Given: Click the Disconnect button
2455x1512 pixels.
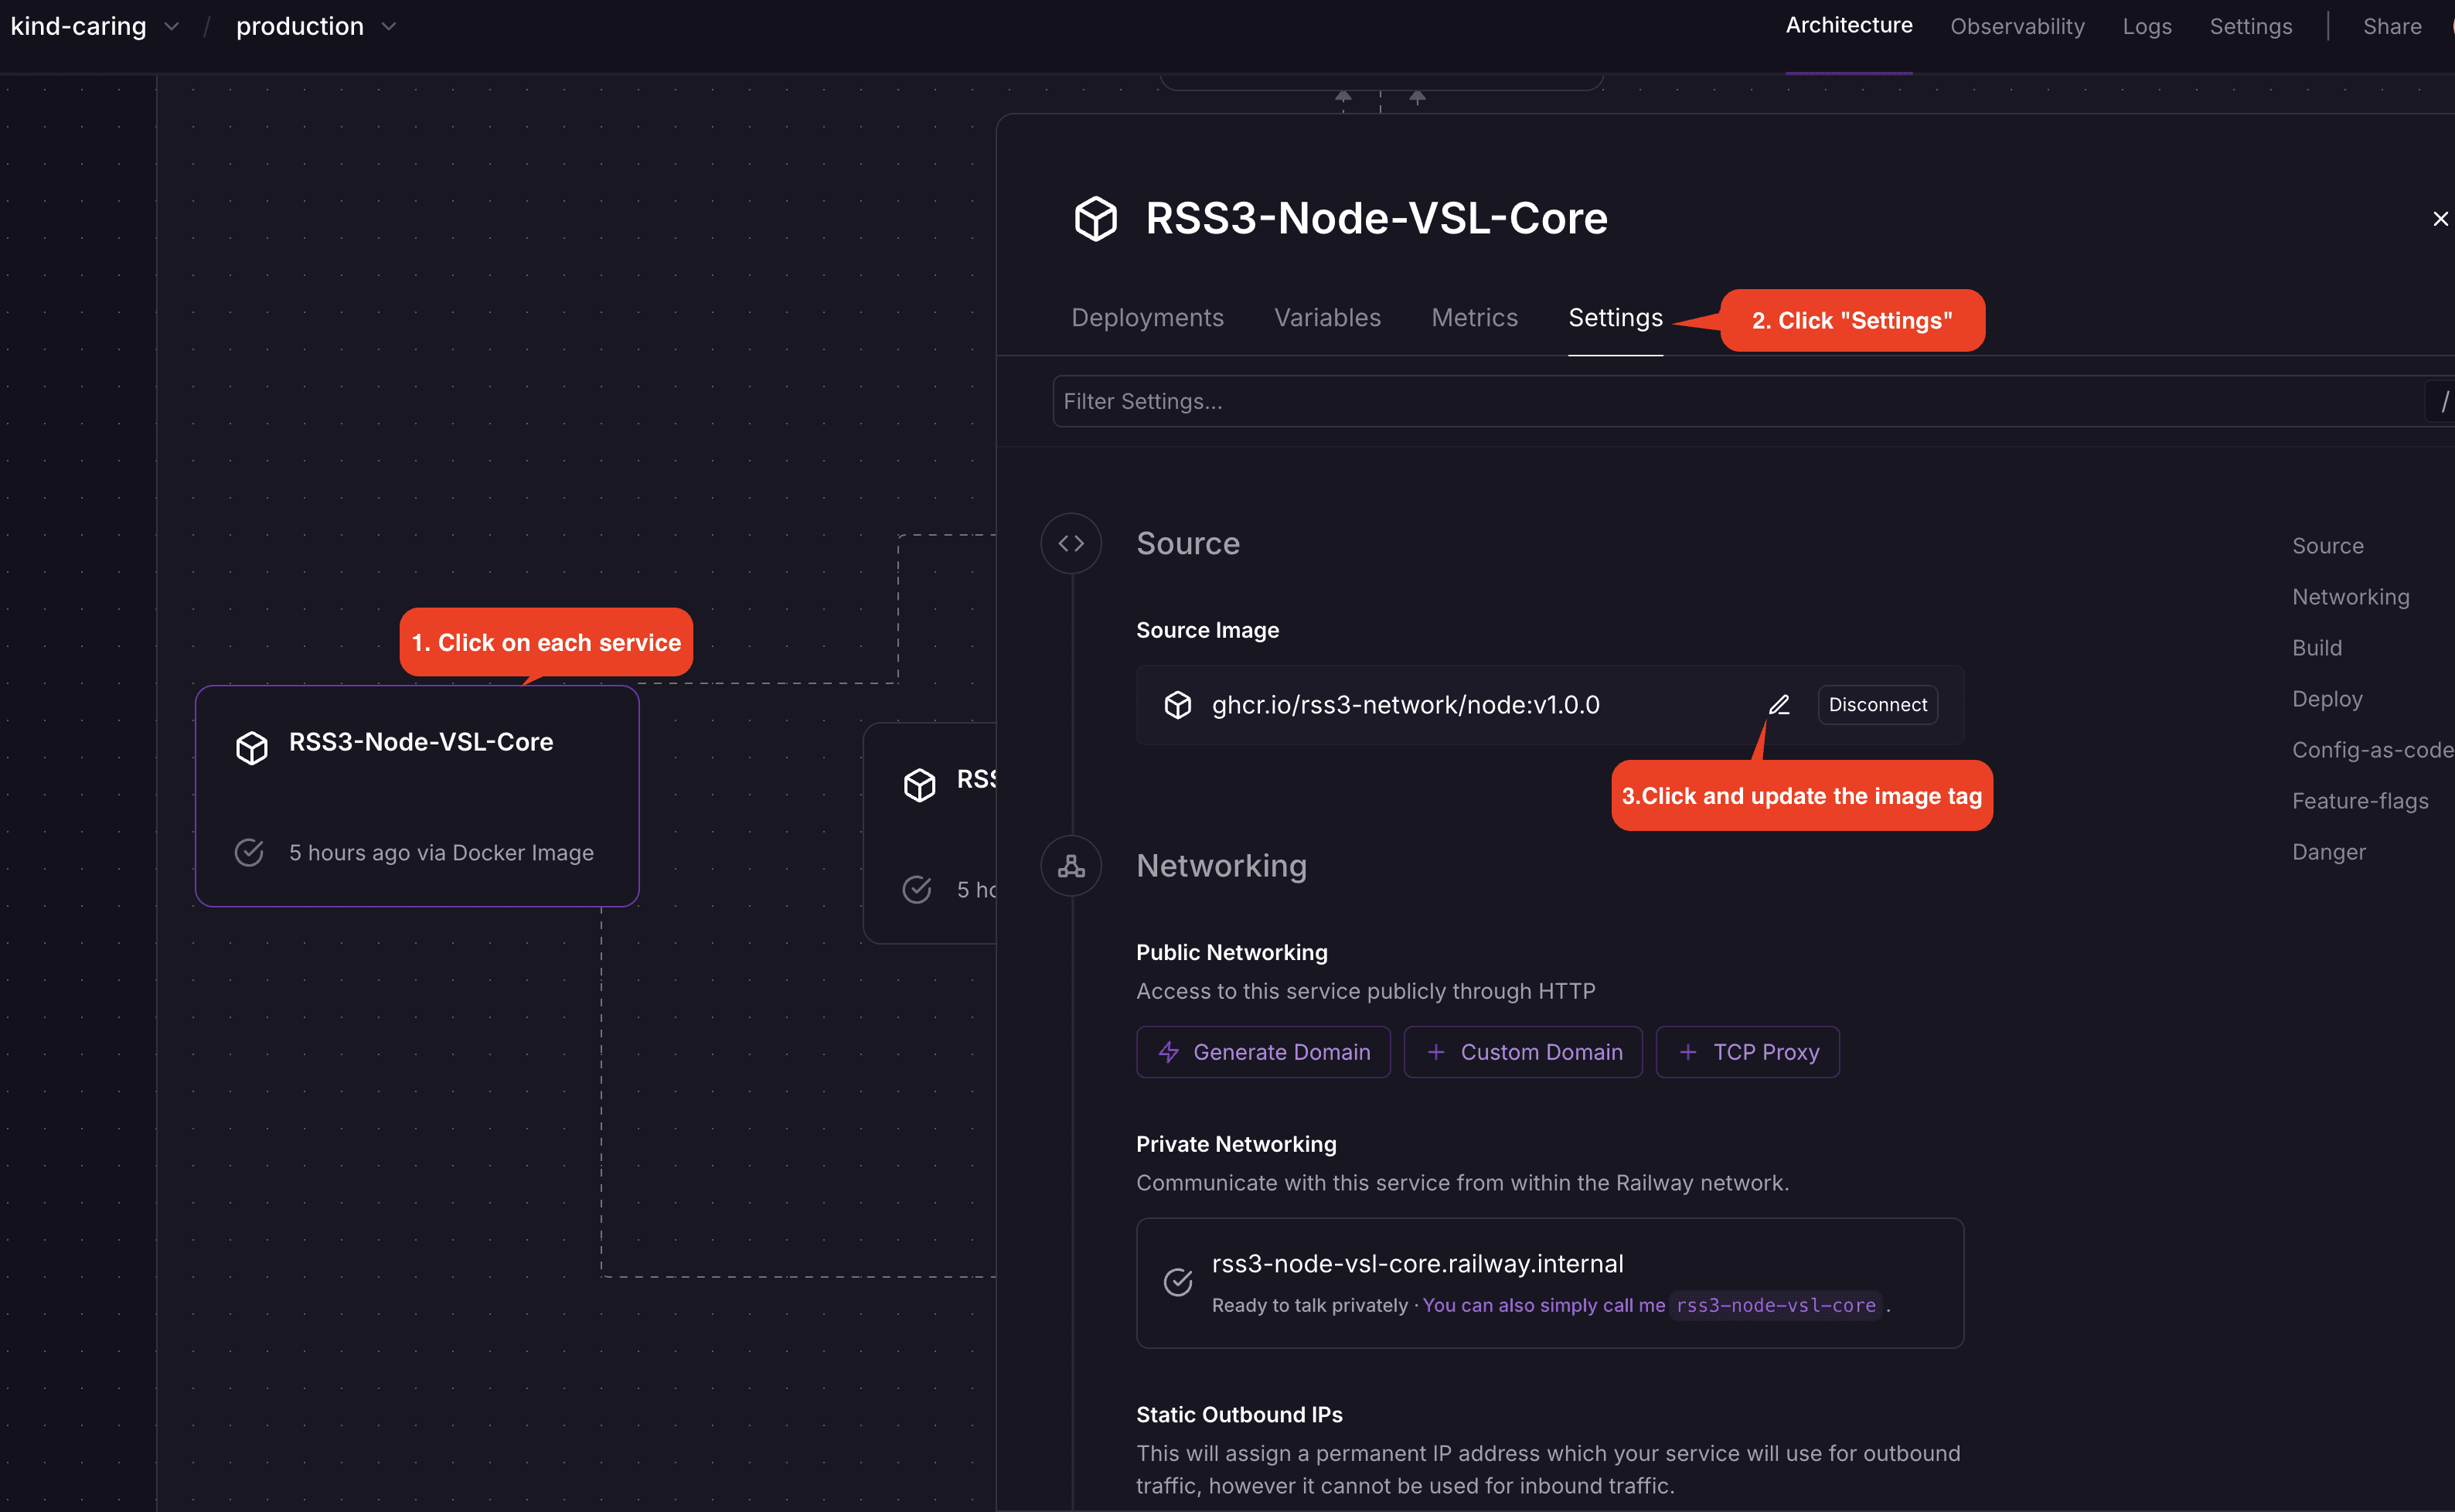Looking at the screenshot, I should (1877, 705).
